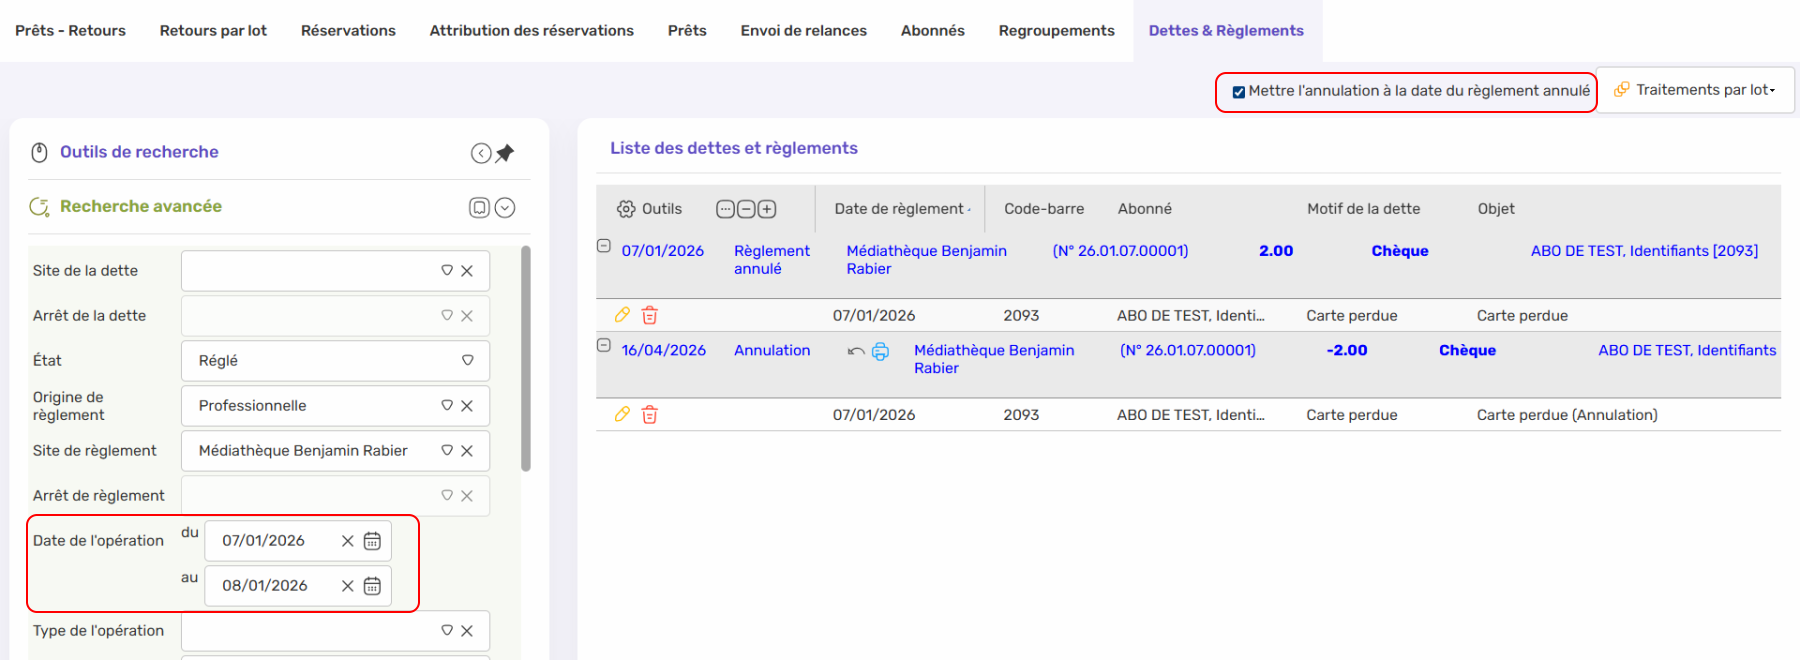The height and width of the screenshot is (660, 1800).
Task: Clear the Arrêt de règlement field
Action: (x=467, y=496)
